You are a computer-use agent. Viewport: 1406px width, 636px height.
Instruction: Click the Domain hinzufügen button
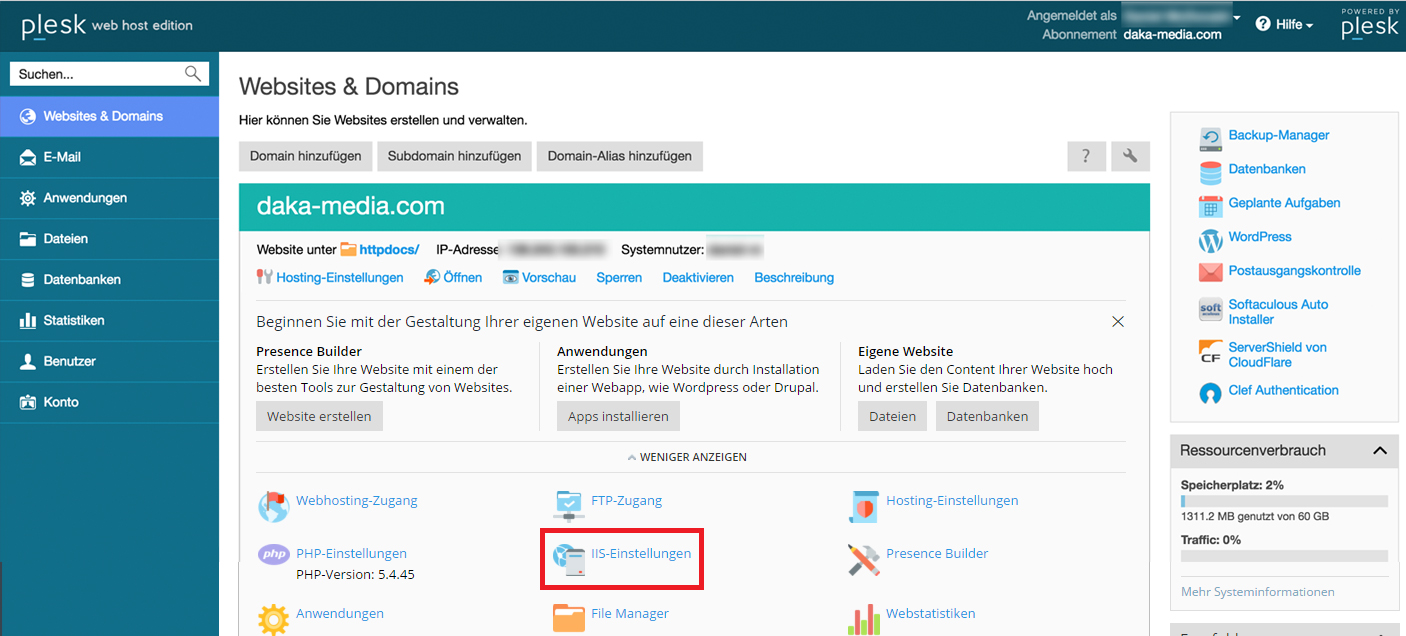tap(306, 156)
